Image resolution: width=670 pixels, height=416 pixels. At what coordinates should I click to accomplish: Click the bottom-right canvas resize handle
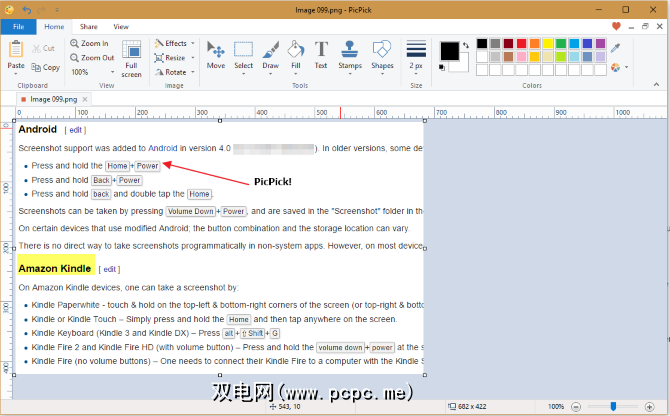coord(425,375)
